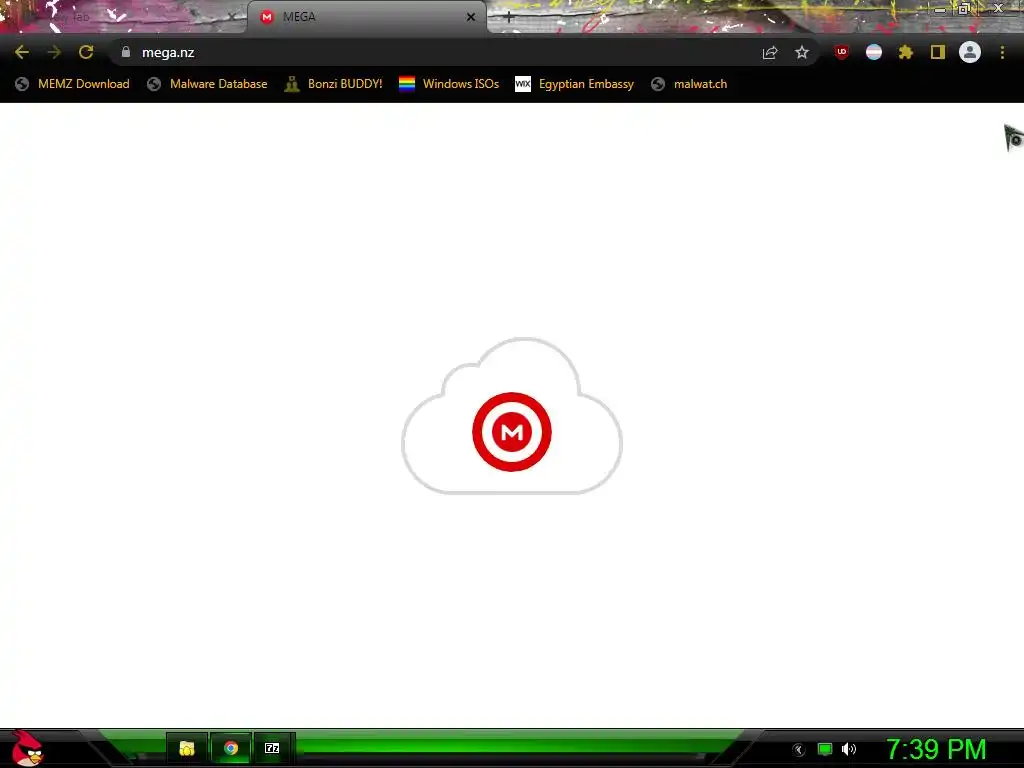Image resolution: width=1024 pixels, height=768 pixels.
Task: Open the Windows ISOs bookmark
Action: click(x=449, y=84)
